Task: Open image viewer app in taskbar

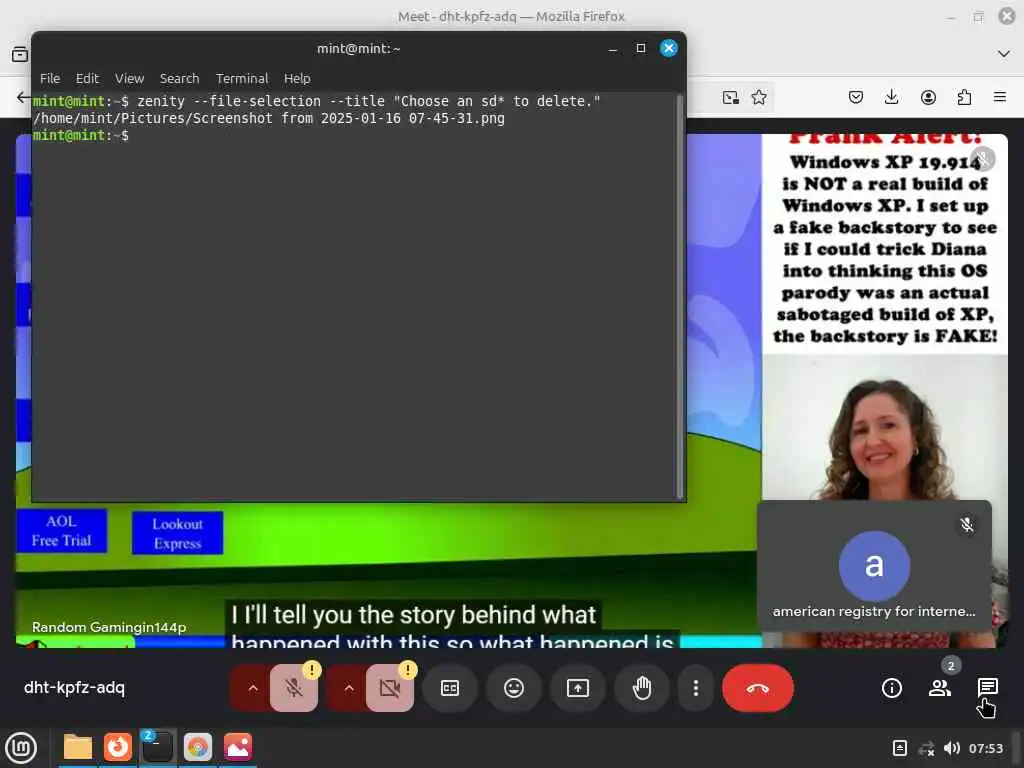Action: (x=238, y=747)
